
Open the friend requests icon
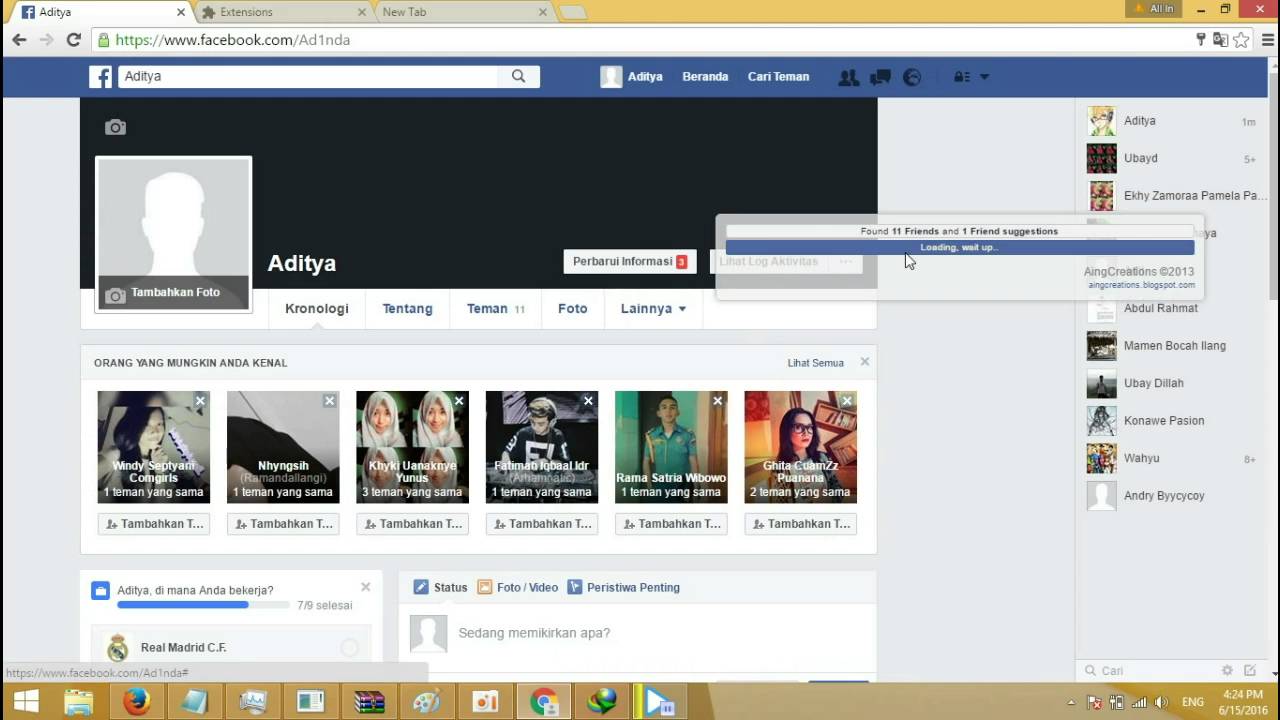pyautogui.click(x=849, y=77)
